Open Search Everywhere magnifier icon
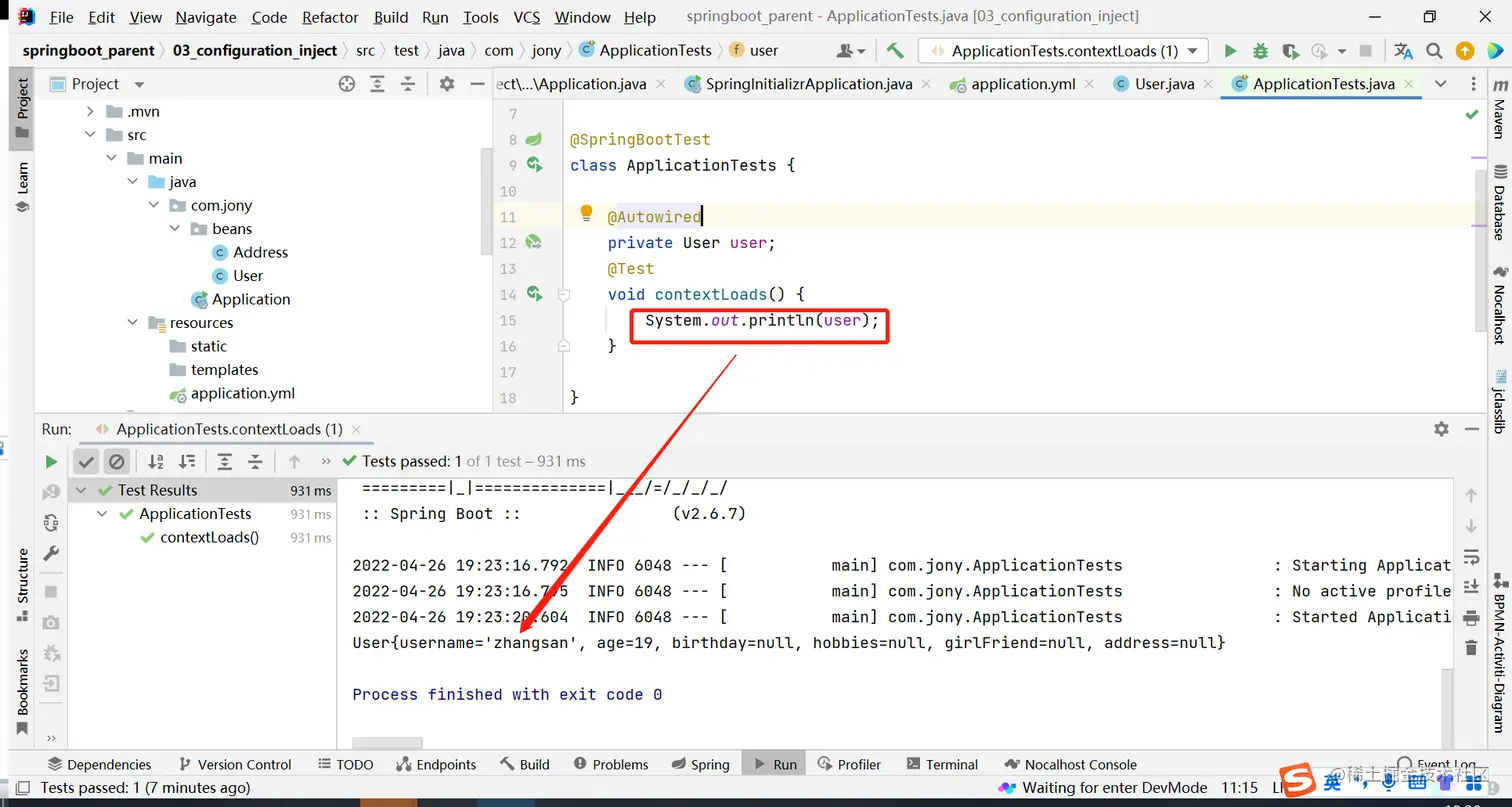 pos(1434,51)
